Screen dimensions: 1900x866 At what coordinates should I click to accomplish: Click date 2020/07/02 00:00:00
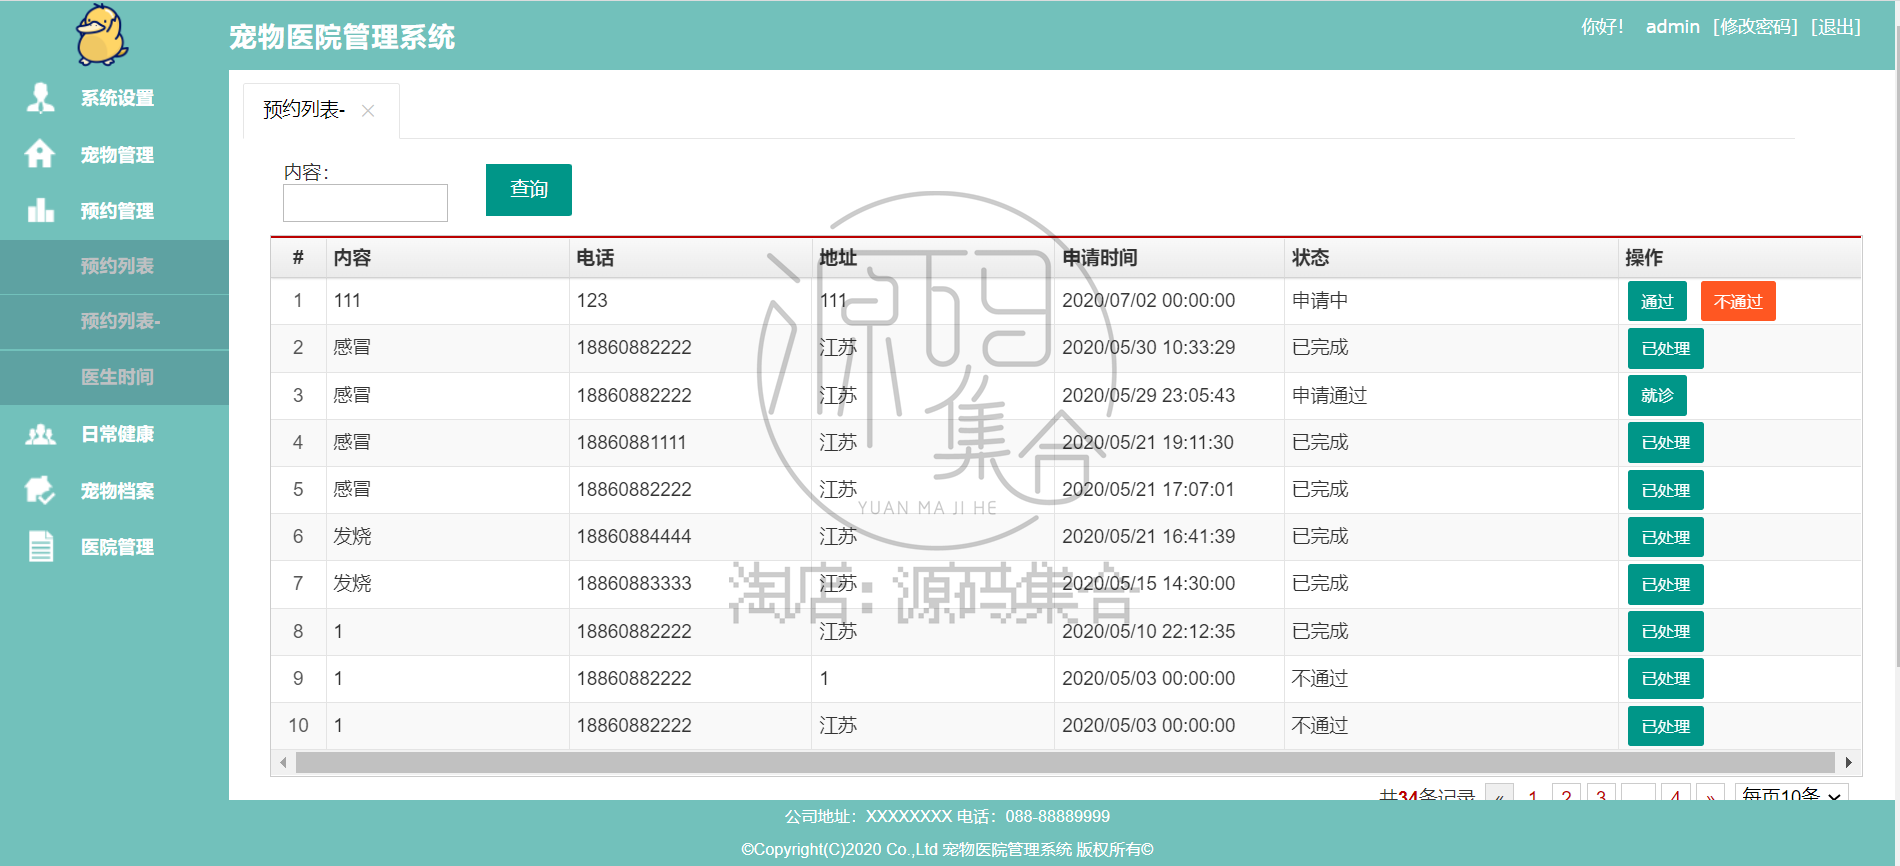point(1148,301)
